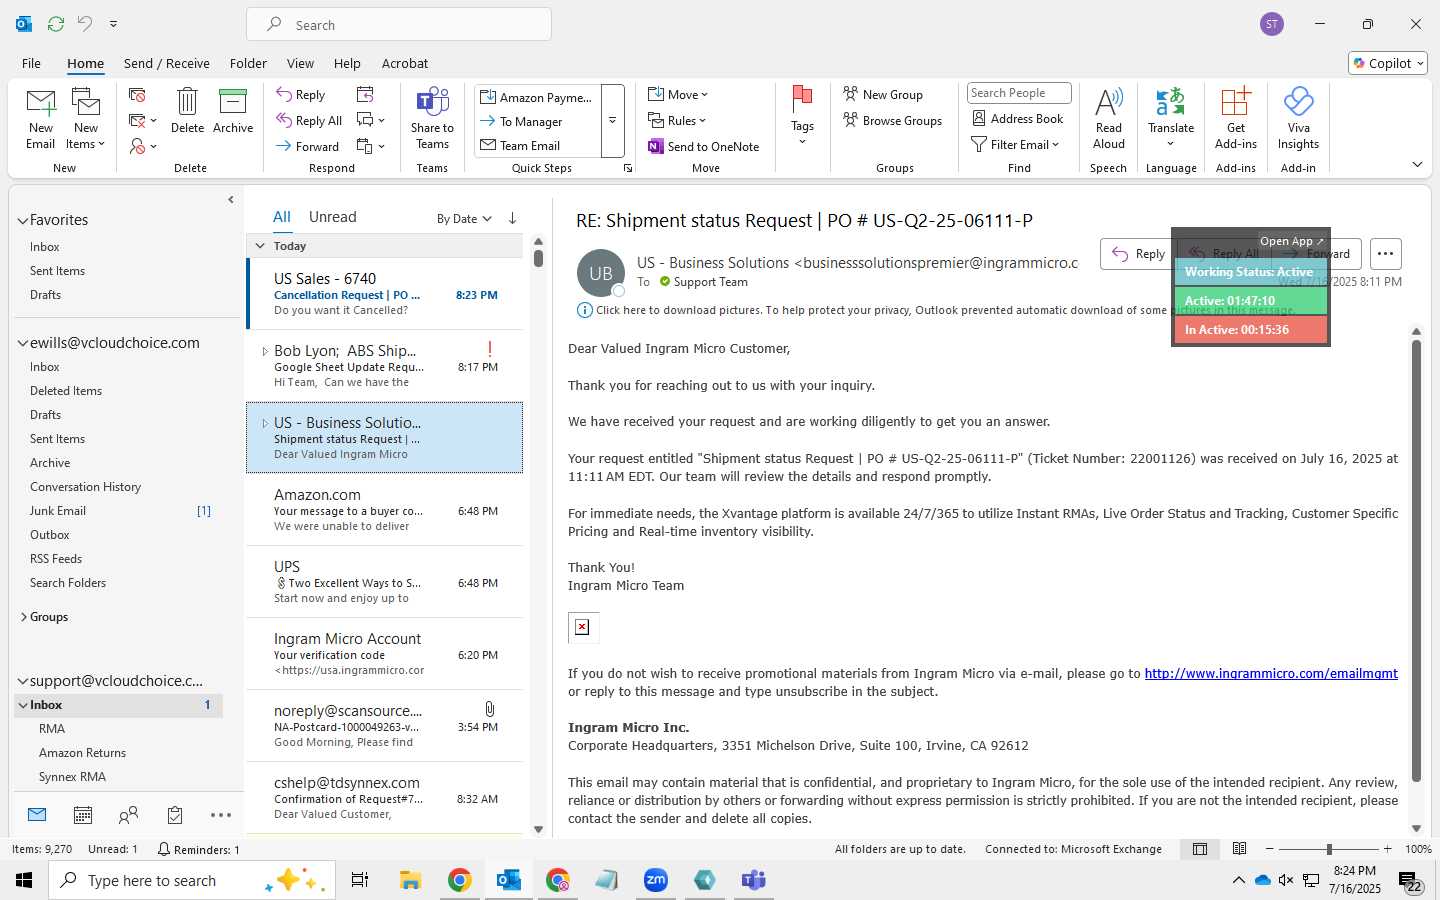The image size is (1440, 900).
Task: Click the To Manager quick step
Action: [531, 122]
